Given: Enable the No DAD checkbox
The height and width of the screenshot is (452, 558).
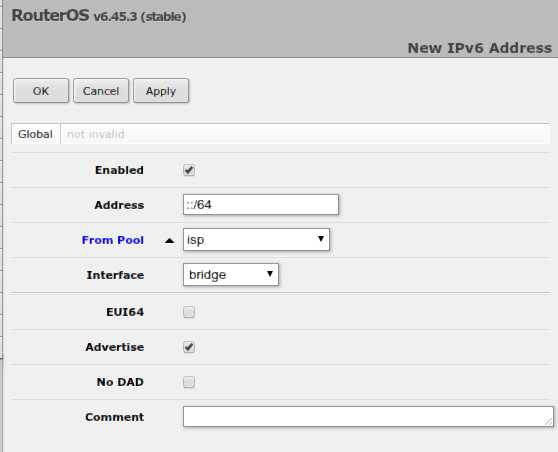Looking at the screenshot, I should coord(189,382).
